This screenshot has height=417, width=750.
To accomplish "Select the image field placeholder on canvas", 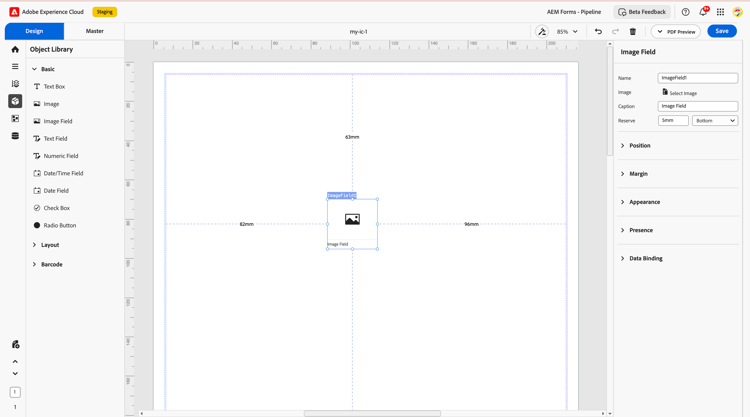I will pyautogui.click(x=353, y=219).
